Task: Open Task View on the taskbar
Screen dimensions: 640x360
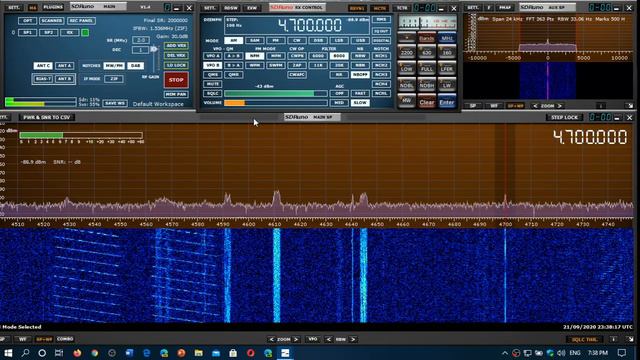Action: pyautogui.click(x=59, y=353)
